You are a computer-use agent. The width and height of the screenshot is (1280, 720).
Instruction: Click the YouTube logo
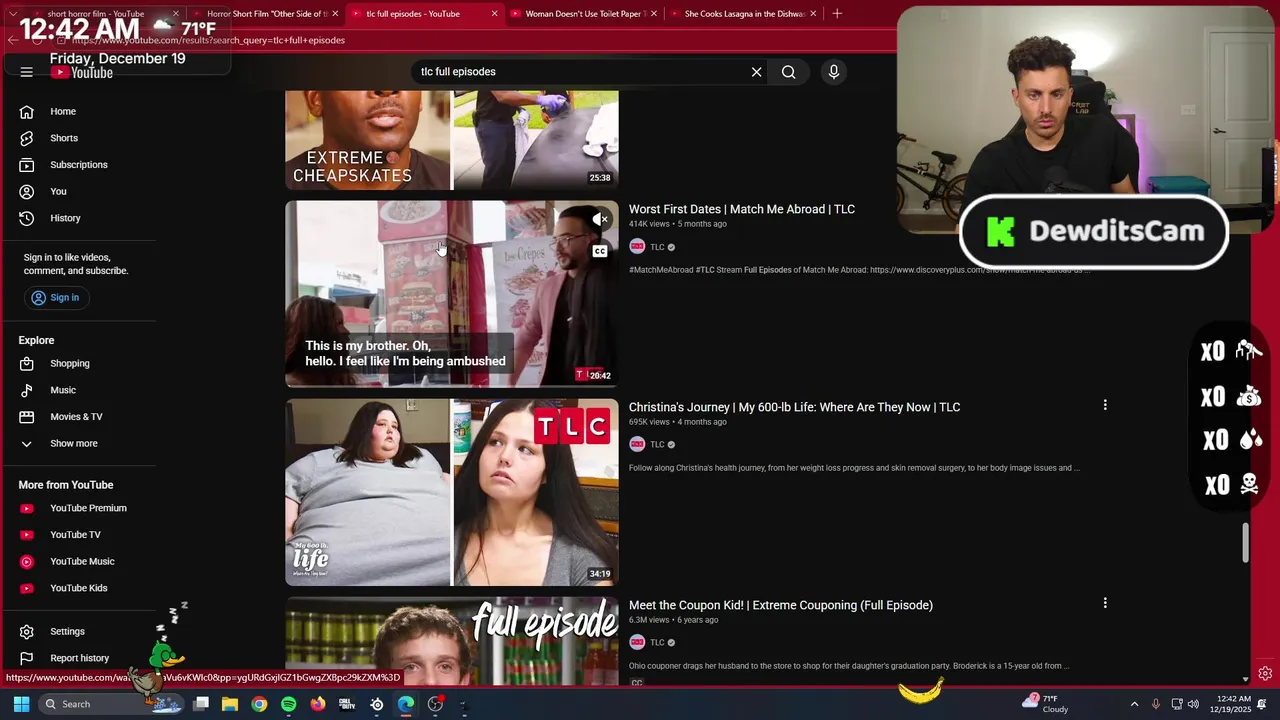click(x=84, y=73)
